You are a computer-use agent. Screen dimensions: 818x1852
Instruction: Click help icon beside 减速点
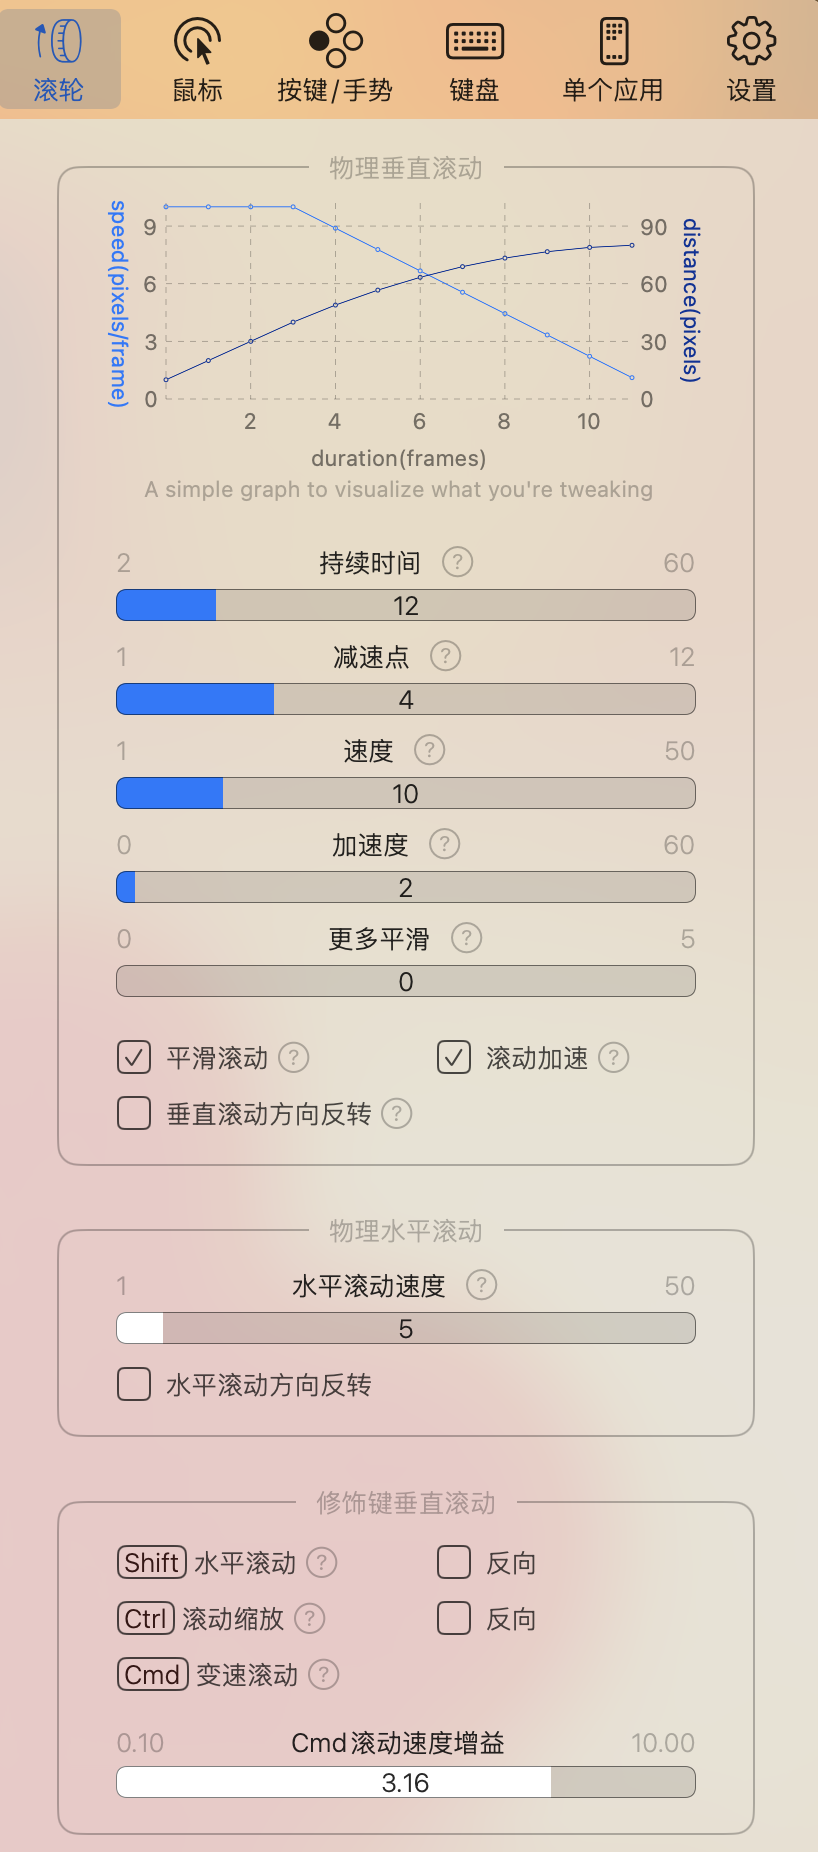pyautogui.click(x=445, y=656)
